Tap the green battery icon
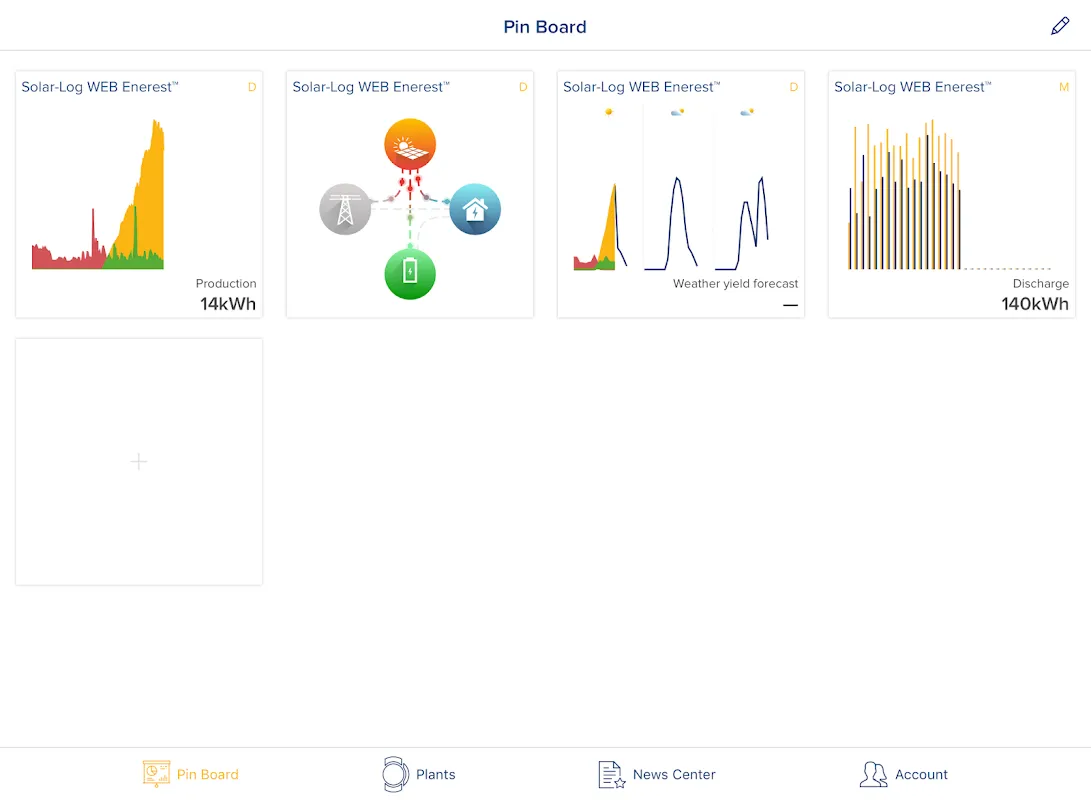The image size is (1091, 800). coord(410,273)
